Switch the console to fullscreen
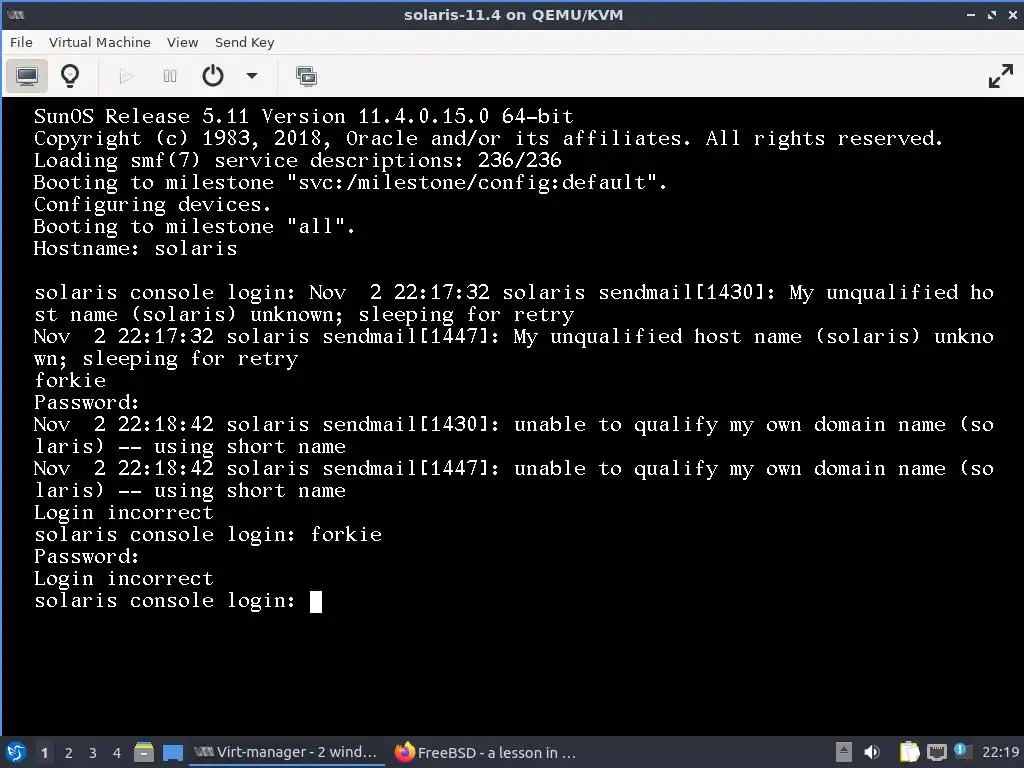 pos(1000,76)
